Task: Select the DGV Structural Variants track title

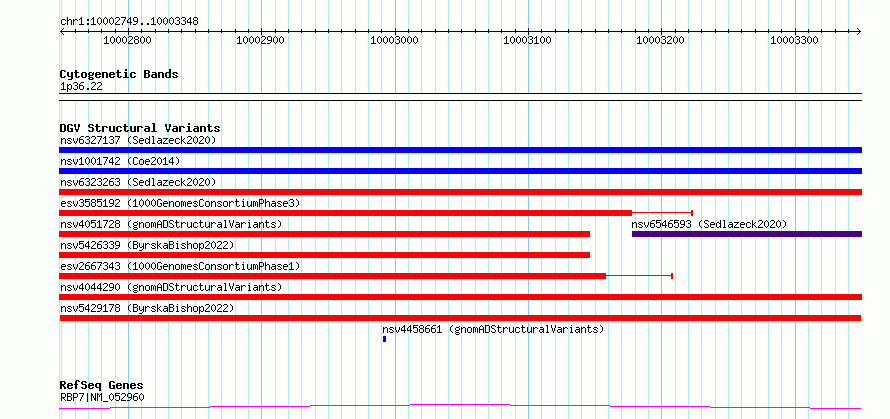Action: click(x=140, y=128)
